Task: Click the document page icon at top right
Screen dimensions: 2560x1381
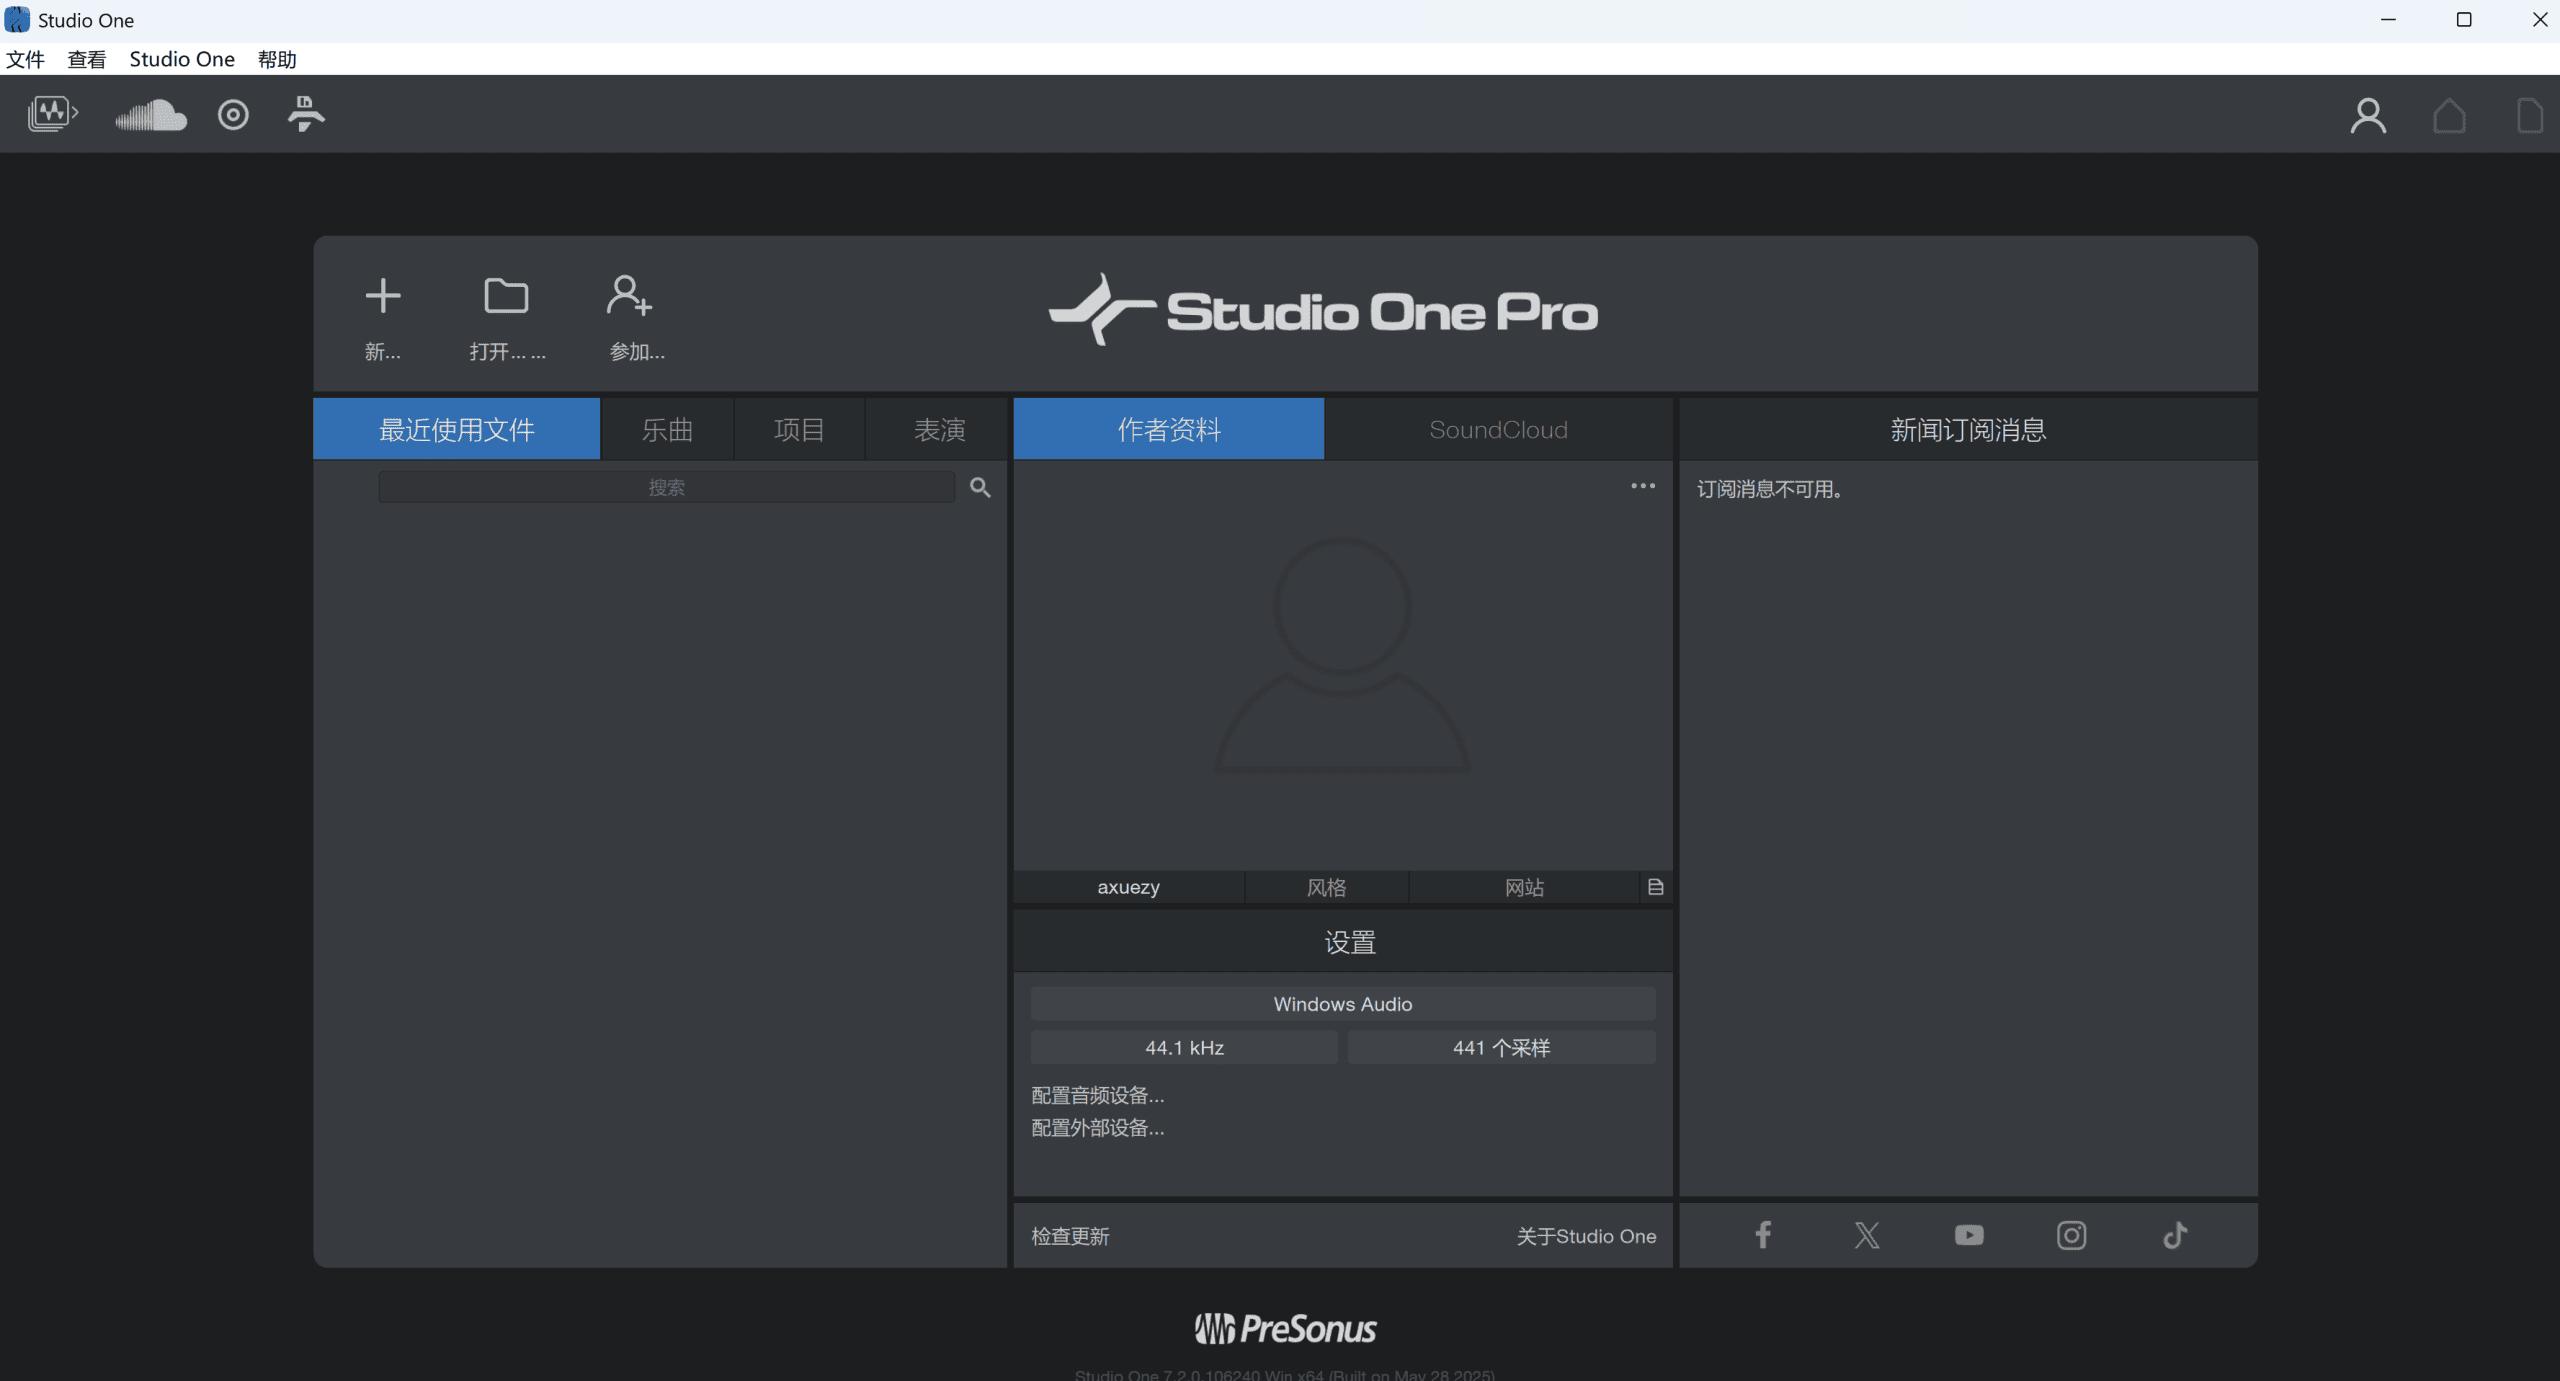Action: coord(2530,116)
